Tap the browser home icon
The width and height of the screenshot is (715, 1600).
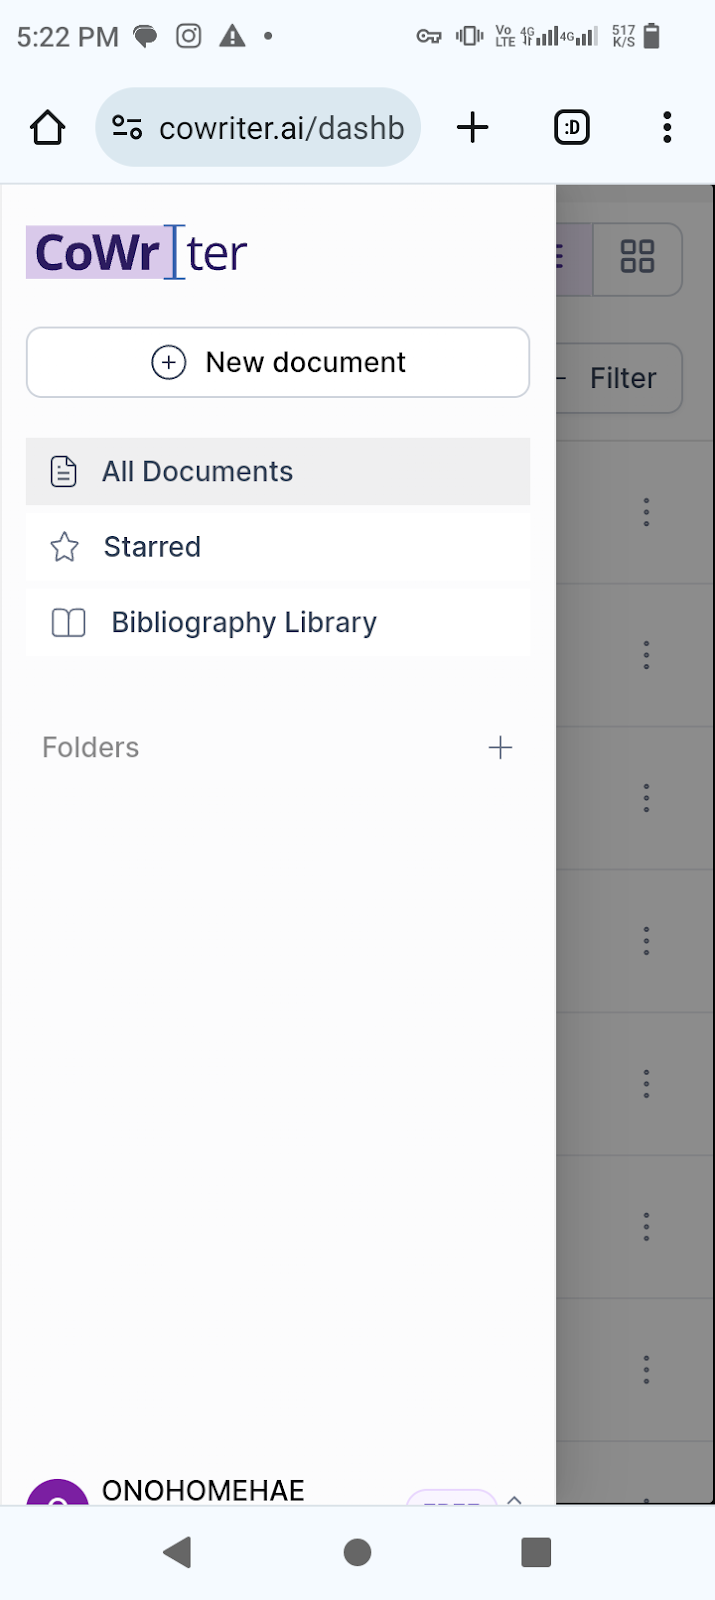(x=47, y=128)
